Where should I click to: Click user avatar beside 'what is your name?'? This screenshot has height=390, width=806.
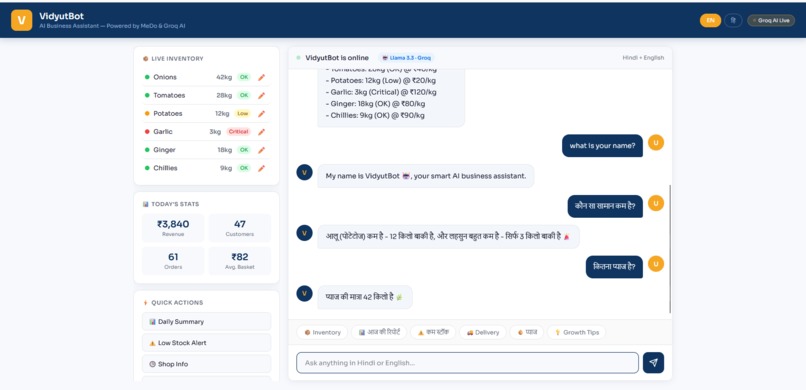656,142
